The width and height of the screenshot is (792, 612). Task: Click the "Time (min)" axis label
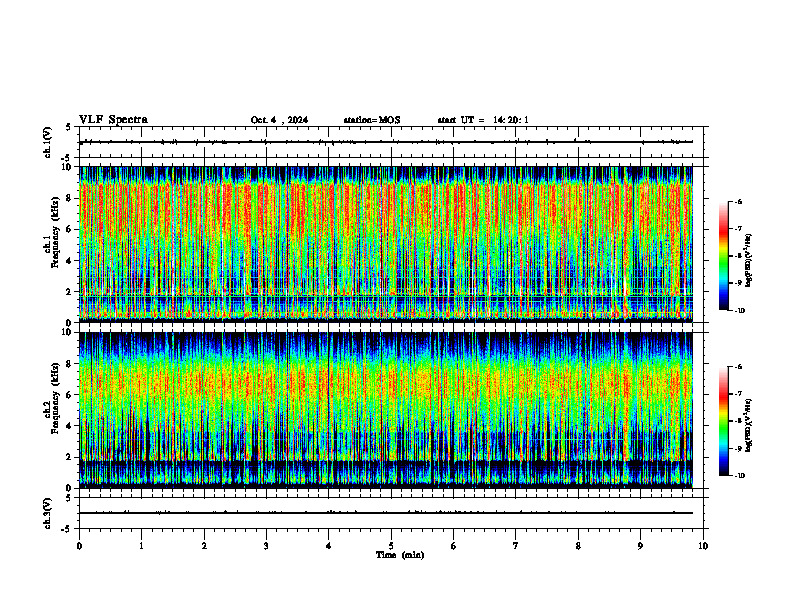coord(400,555)
